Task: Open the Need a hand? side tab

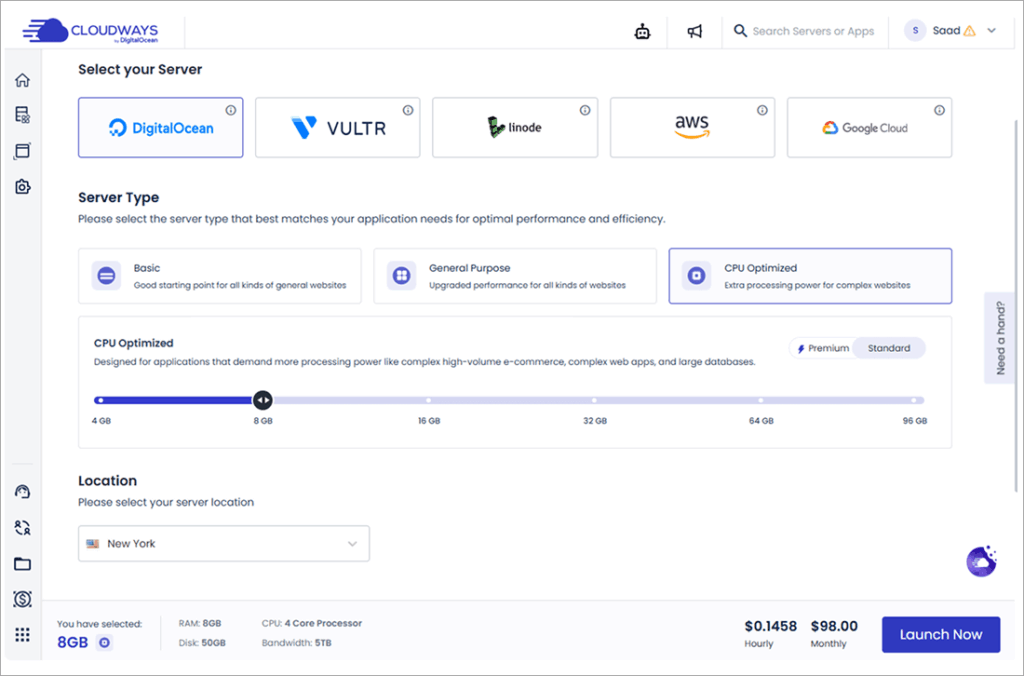Action: click(1001, 338)
